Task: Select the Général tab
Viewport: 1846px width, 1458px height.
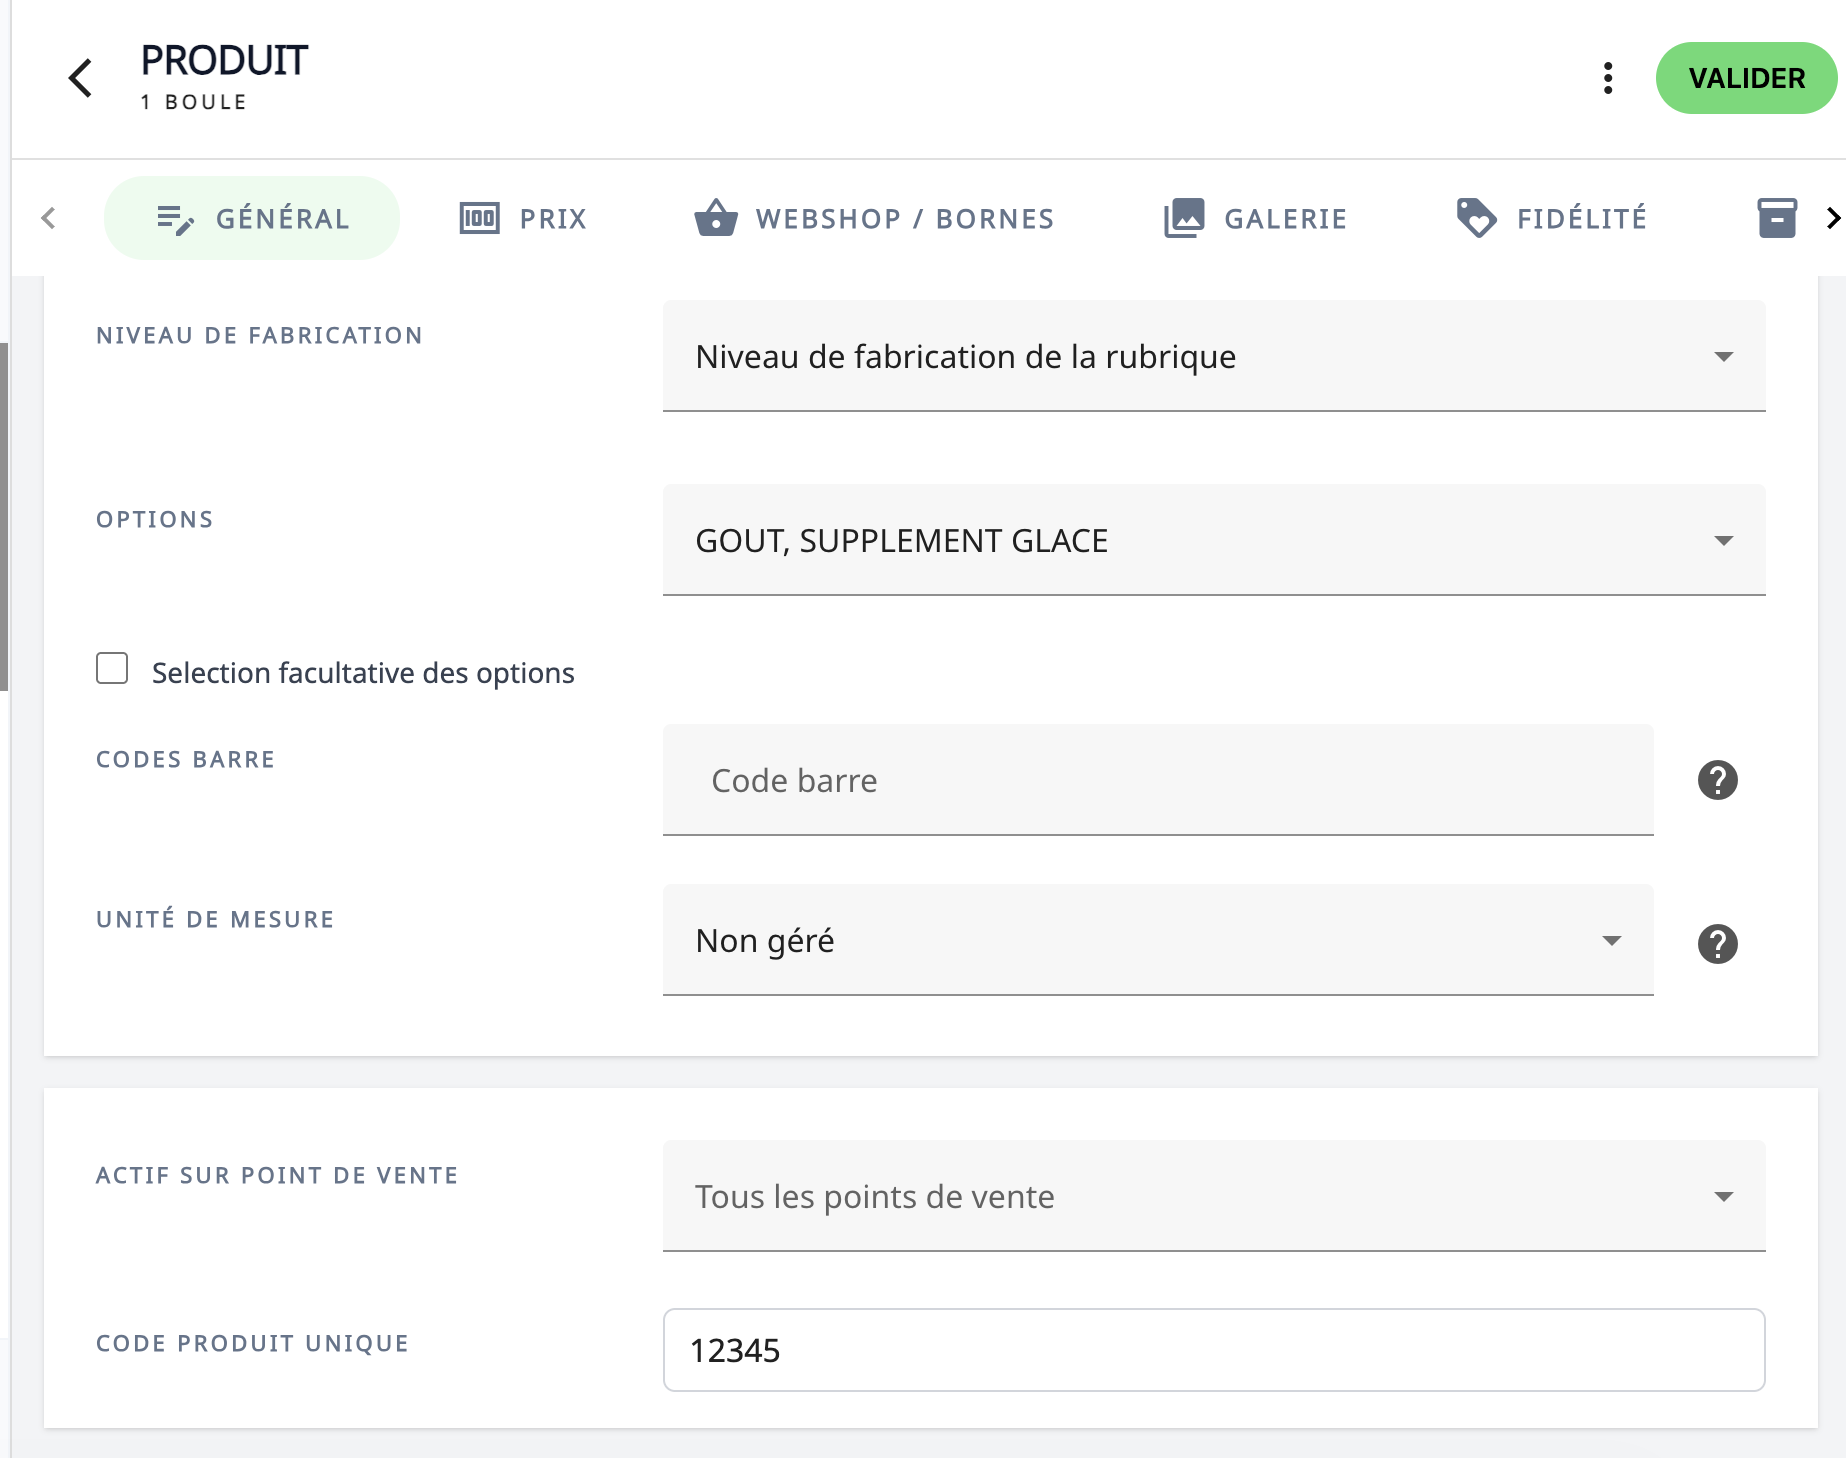Action: coord(252,218)
